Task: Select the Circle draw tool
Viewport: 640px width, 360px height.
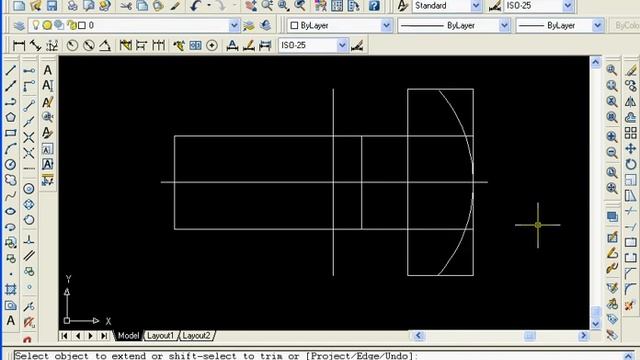Action: coord(11,164)
